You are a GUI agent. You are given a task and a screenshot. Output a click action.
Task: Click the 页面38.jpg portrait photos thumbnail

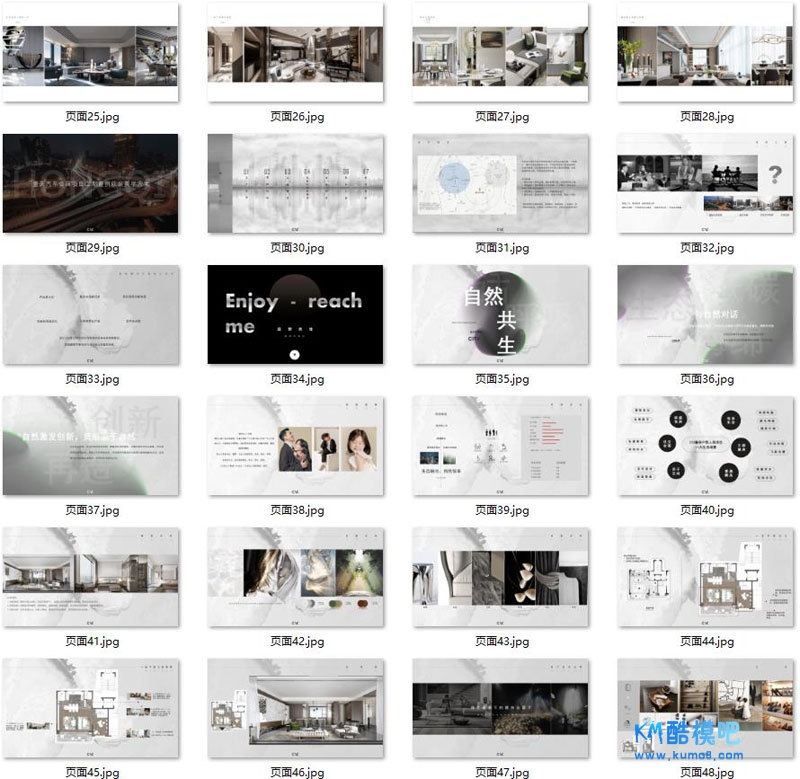[x=296, y=445]
